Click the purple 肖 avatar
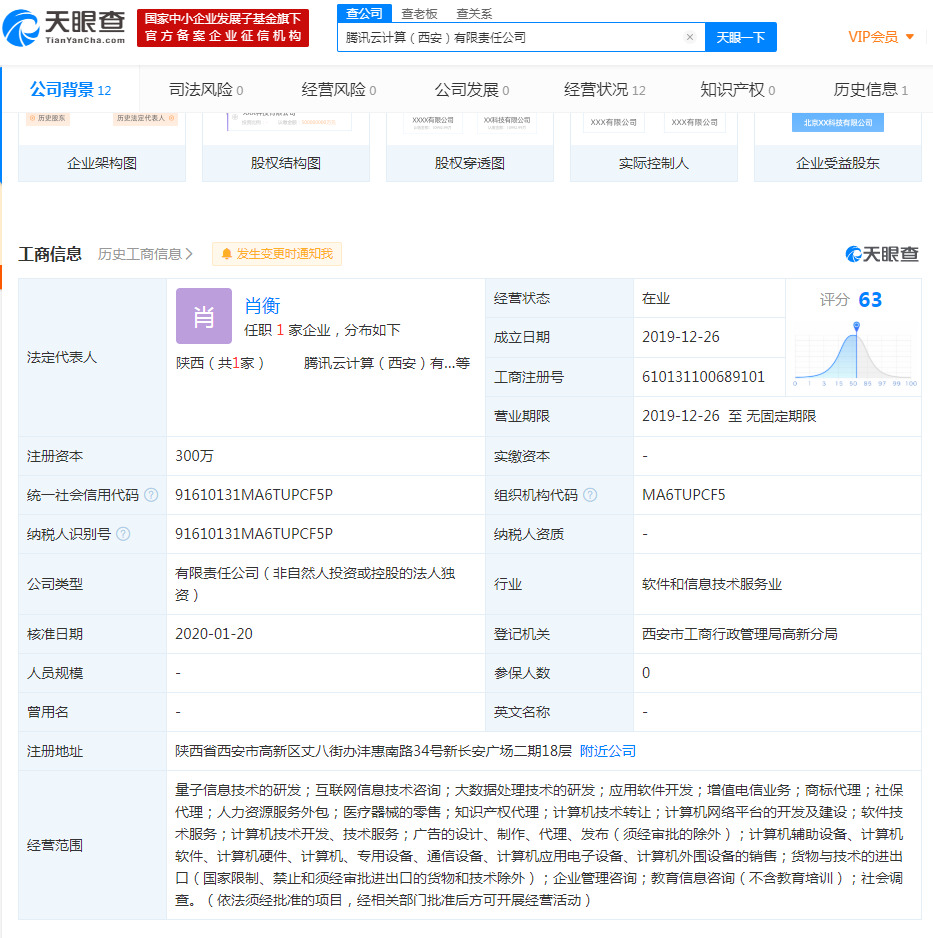The height and width of the screenshot is (938, 933). (x=204, y=316)
